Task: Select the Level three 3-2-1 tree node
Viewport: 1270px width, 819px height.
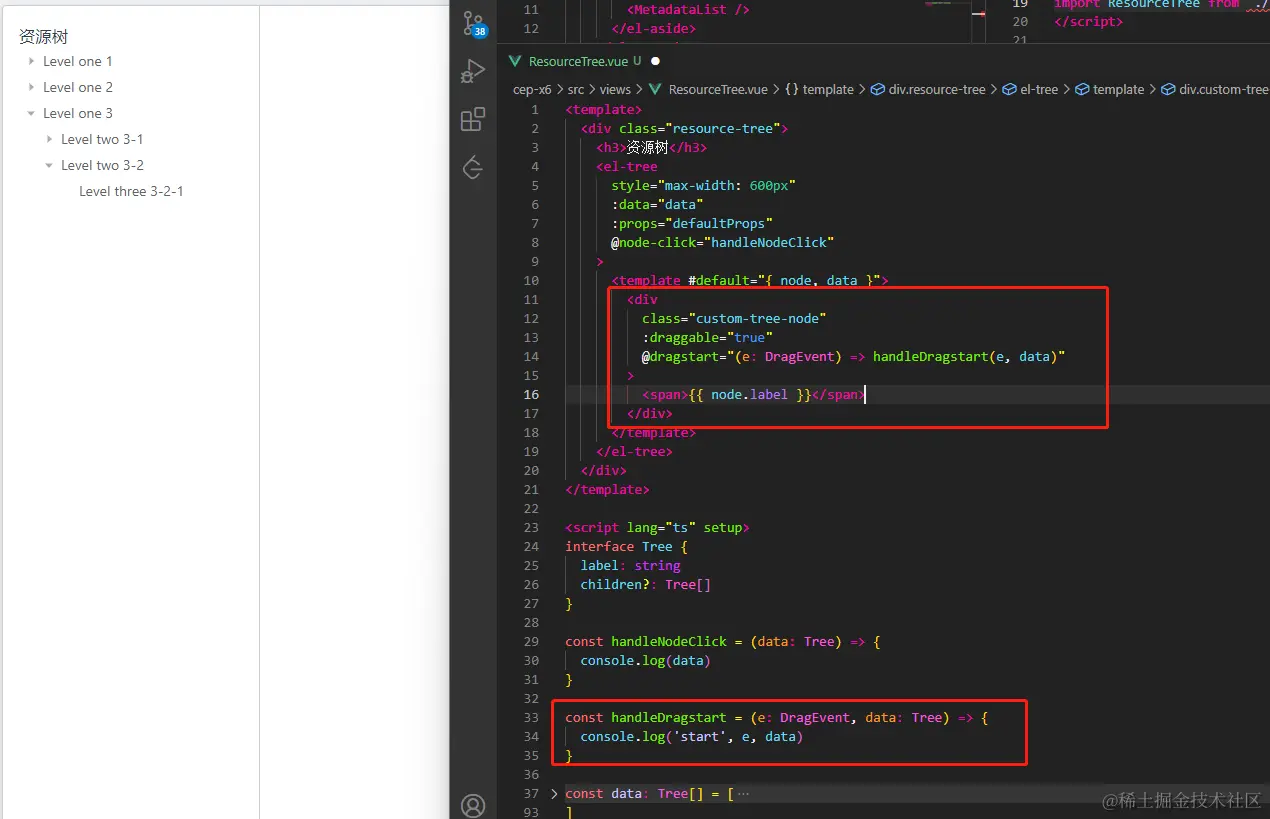Action: [x=131, y=191]
